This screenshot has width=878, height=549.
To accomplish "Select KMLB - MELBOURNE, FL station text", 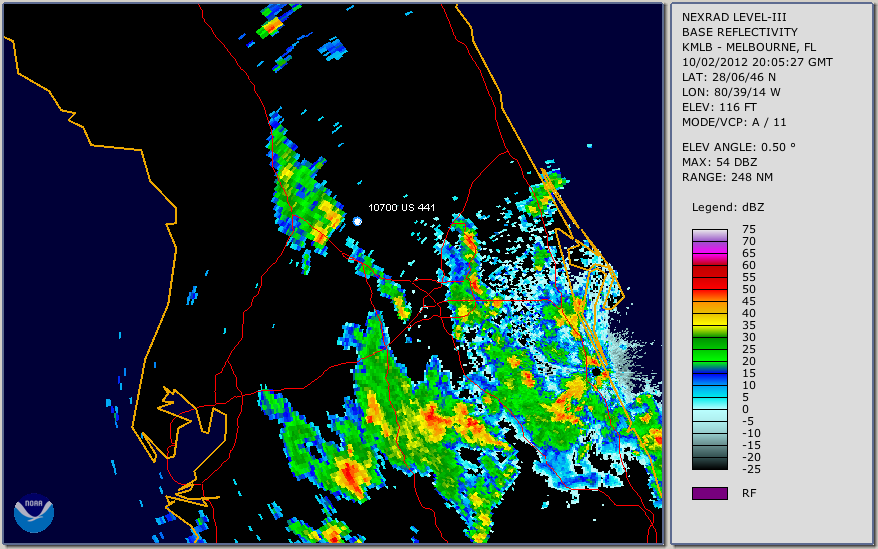I will pyautogui.click(x=749, y=47).
